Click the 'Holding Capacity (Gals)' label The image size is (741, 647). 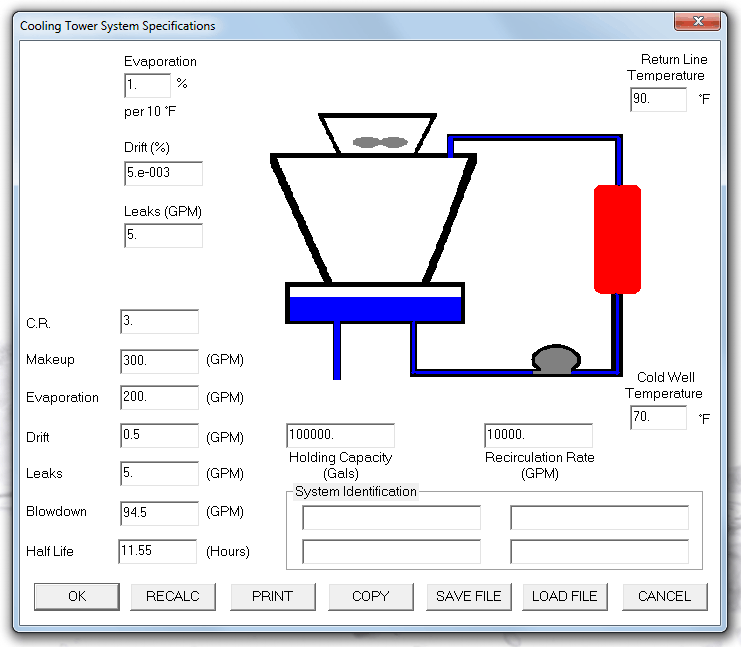point(341,465)
